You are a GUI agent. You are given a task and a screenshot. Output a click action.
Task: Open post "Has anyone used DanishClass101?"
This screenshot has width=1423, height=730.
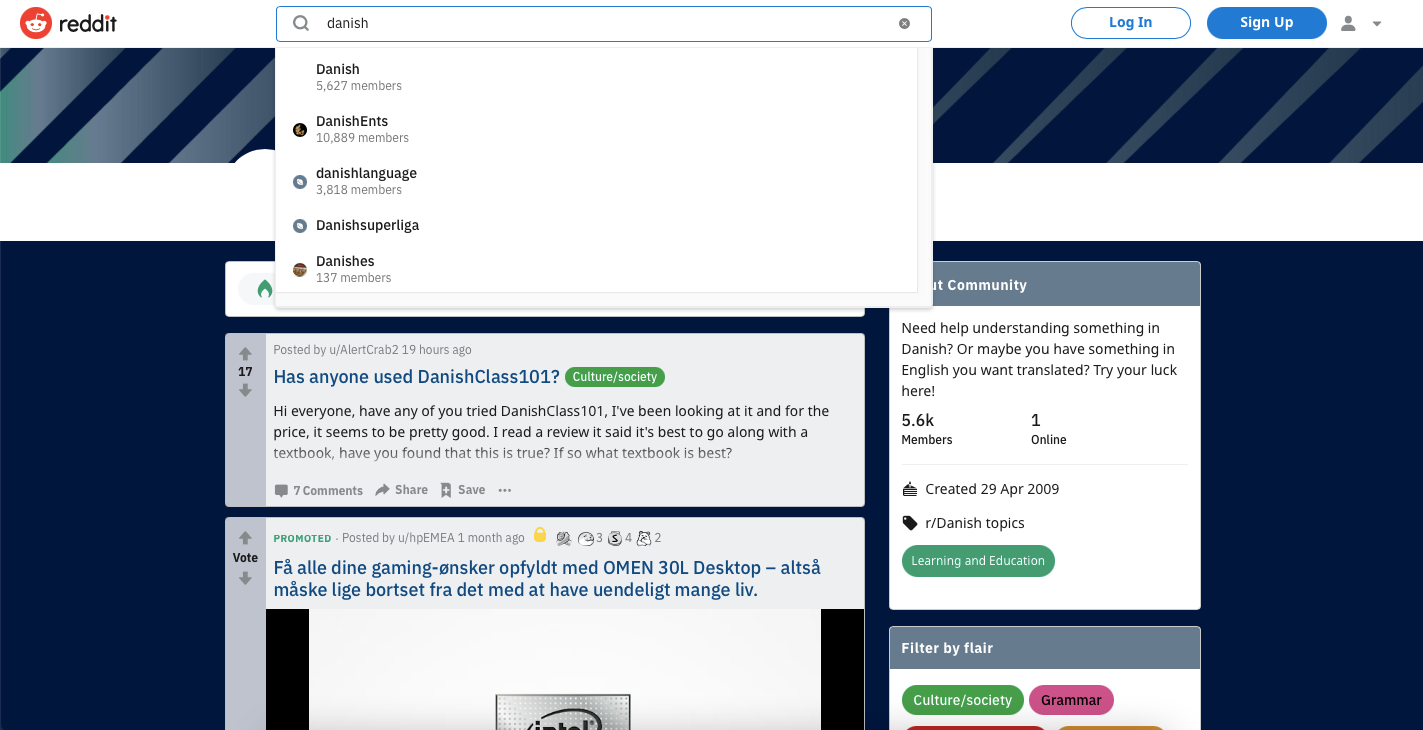pyautogui.click(x=417, y=377)
